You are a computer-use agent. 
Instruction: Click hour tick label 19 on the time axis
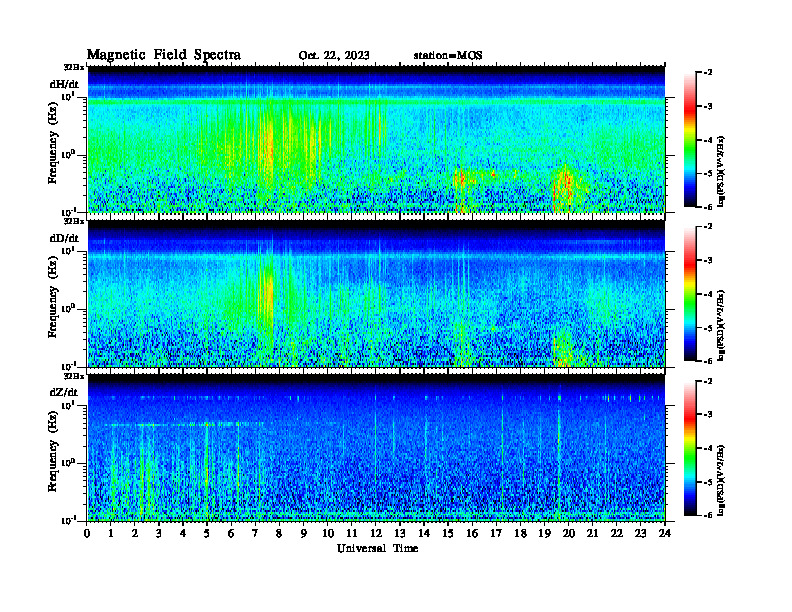(x=544, y=533)
